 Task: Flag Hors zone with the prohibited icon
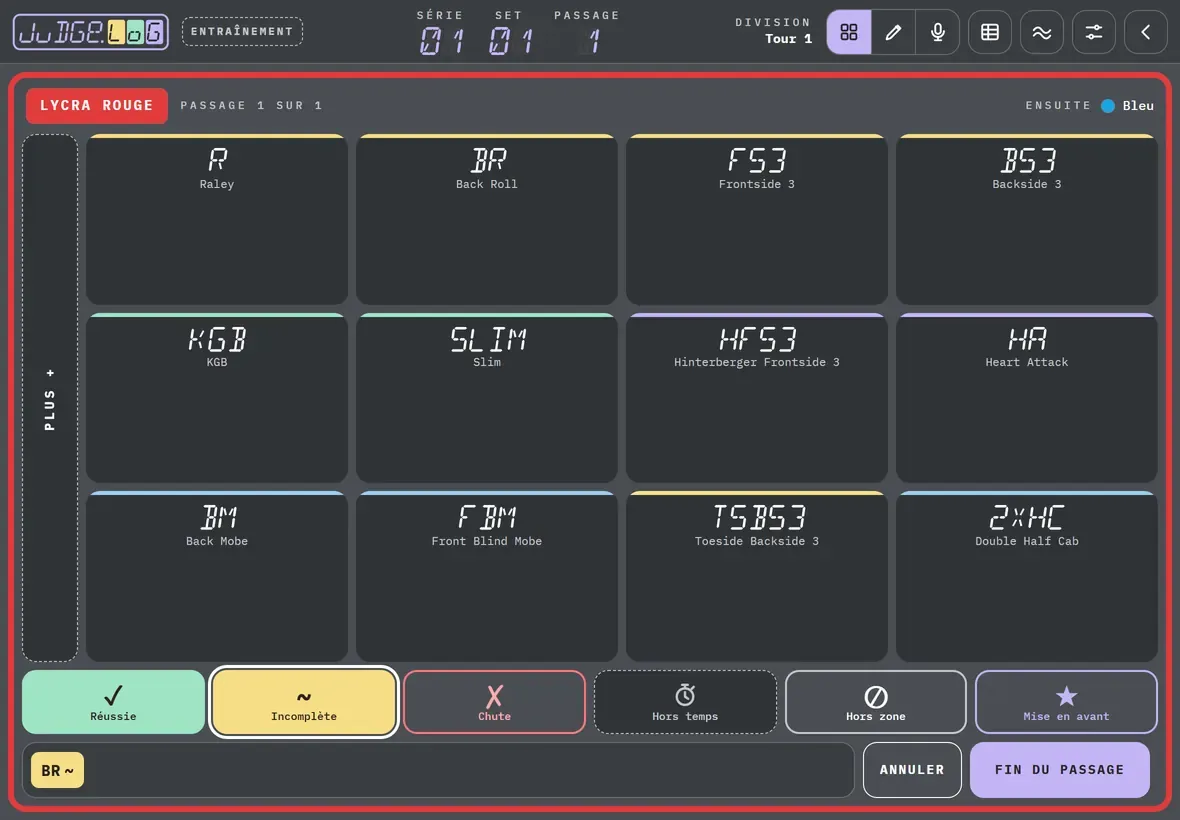[876, 702]
